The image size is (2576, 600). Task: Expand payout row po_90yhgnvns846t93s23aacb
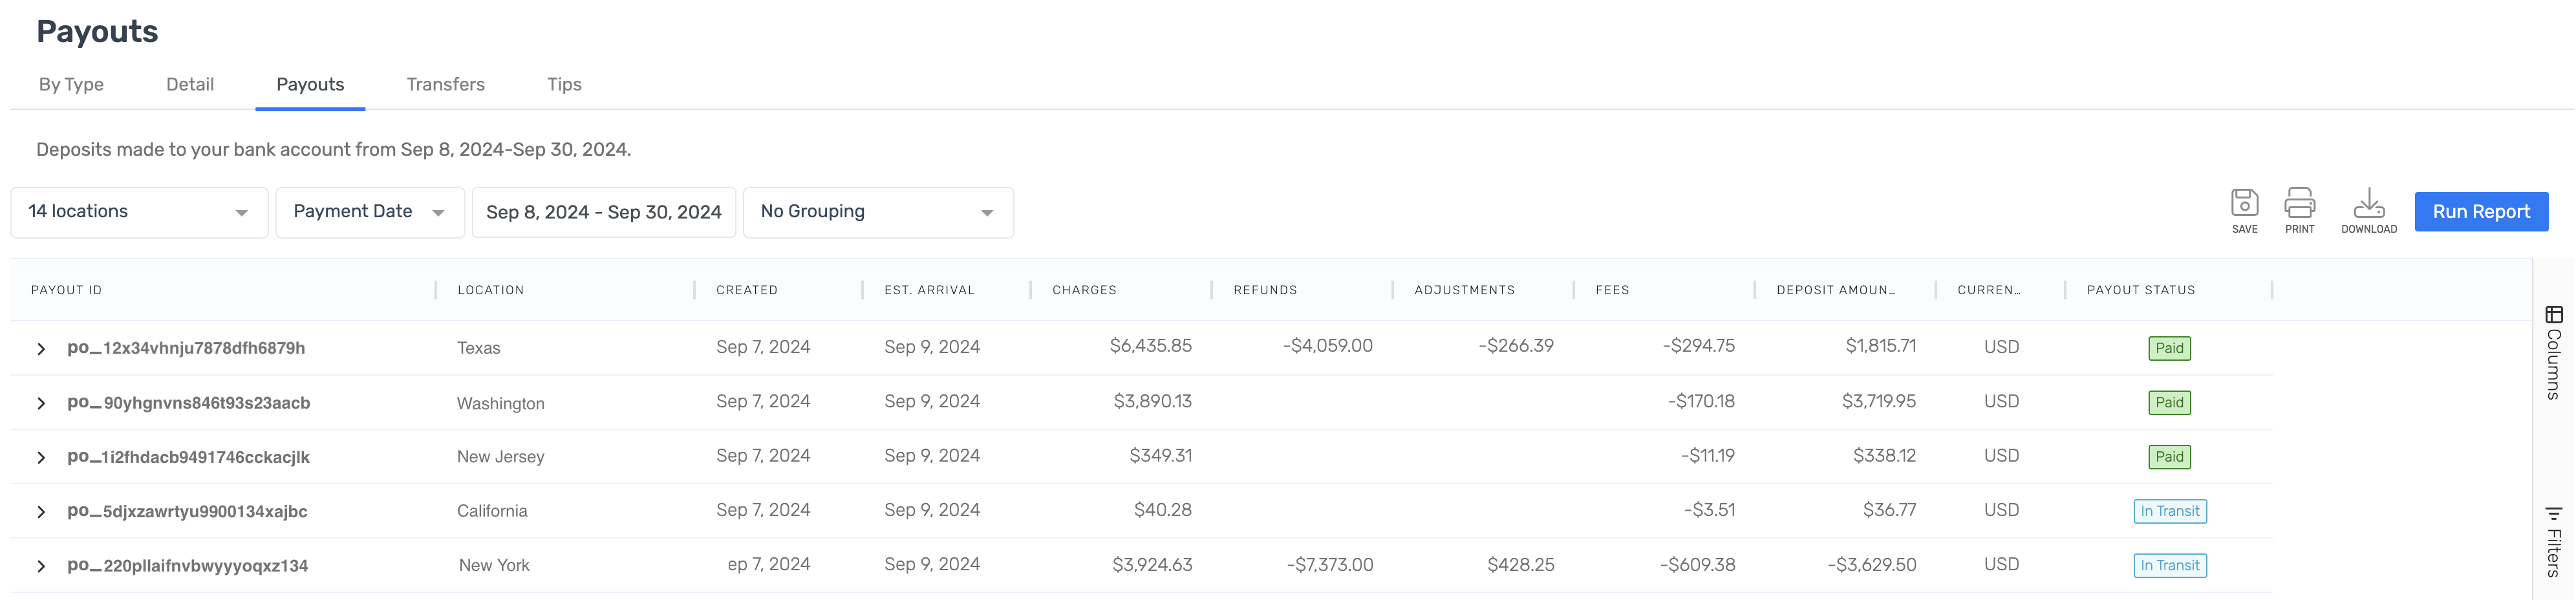[41, 403]
